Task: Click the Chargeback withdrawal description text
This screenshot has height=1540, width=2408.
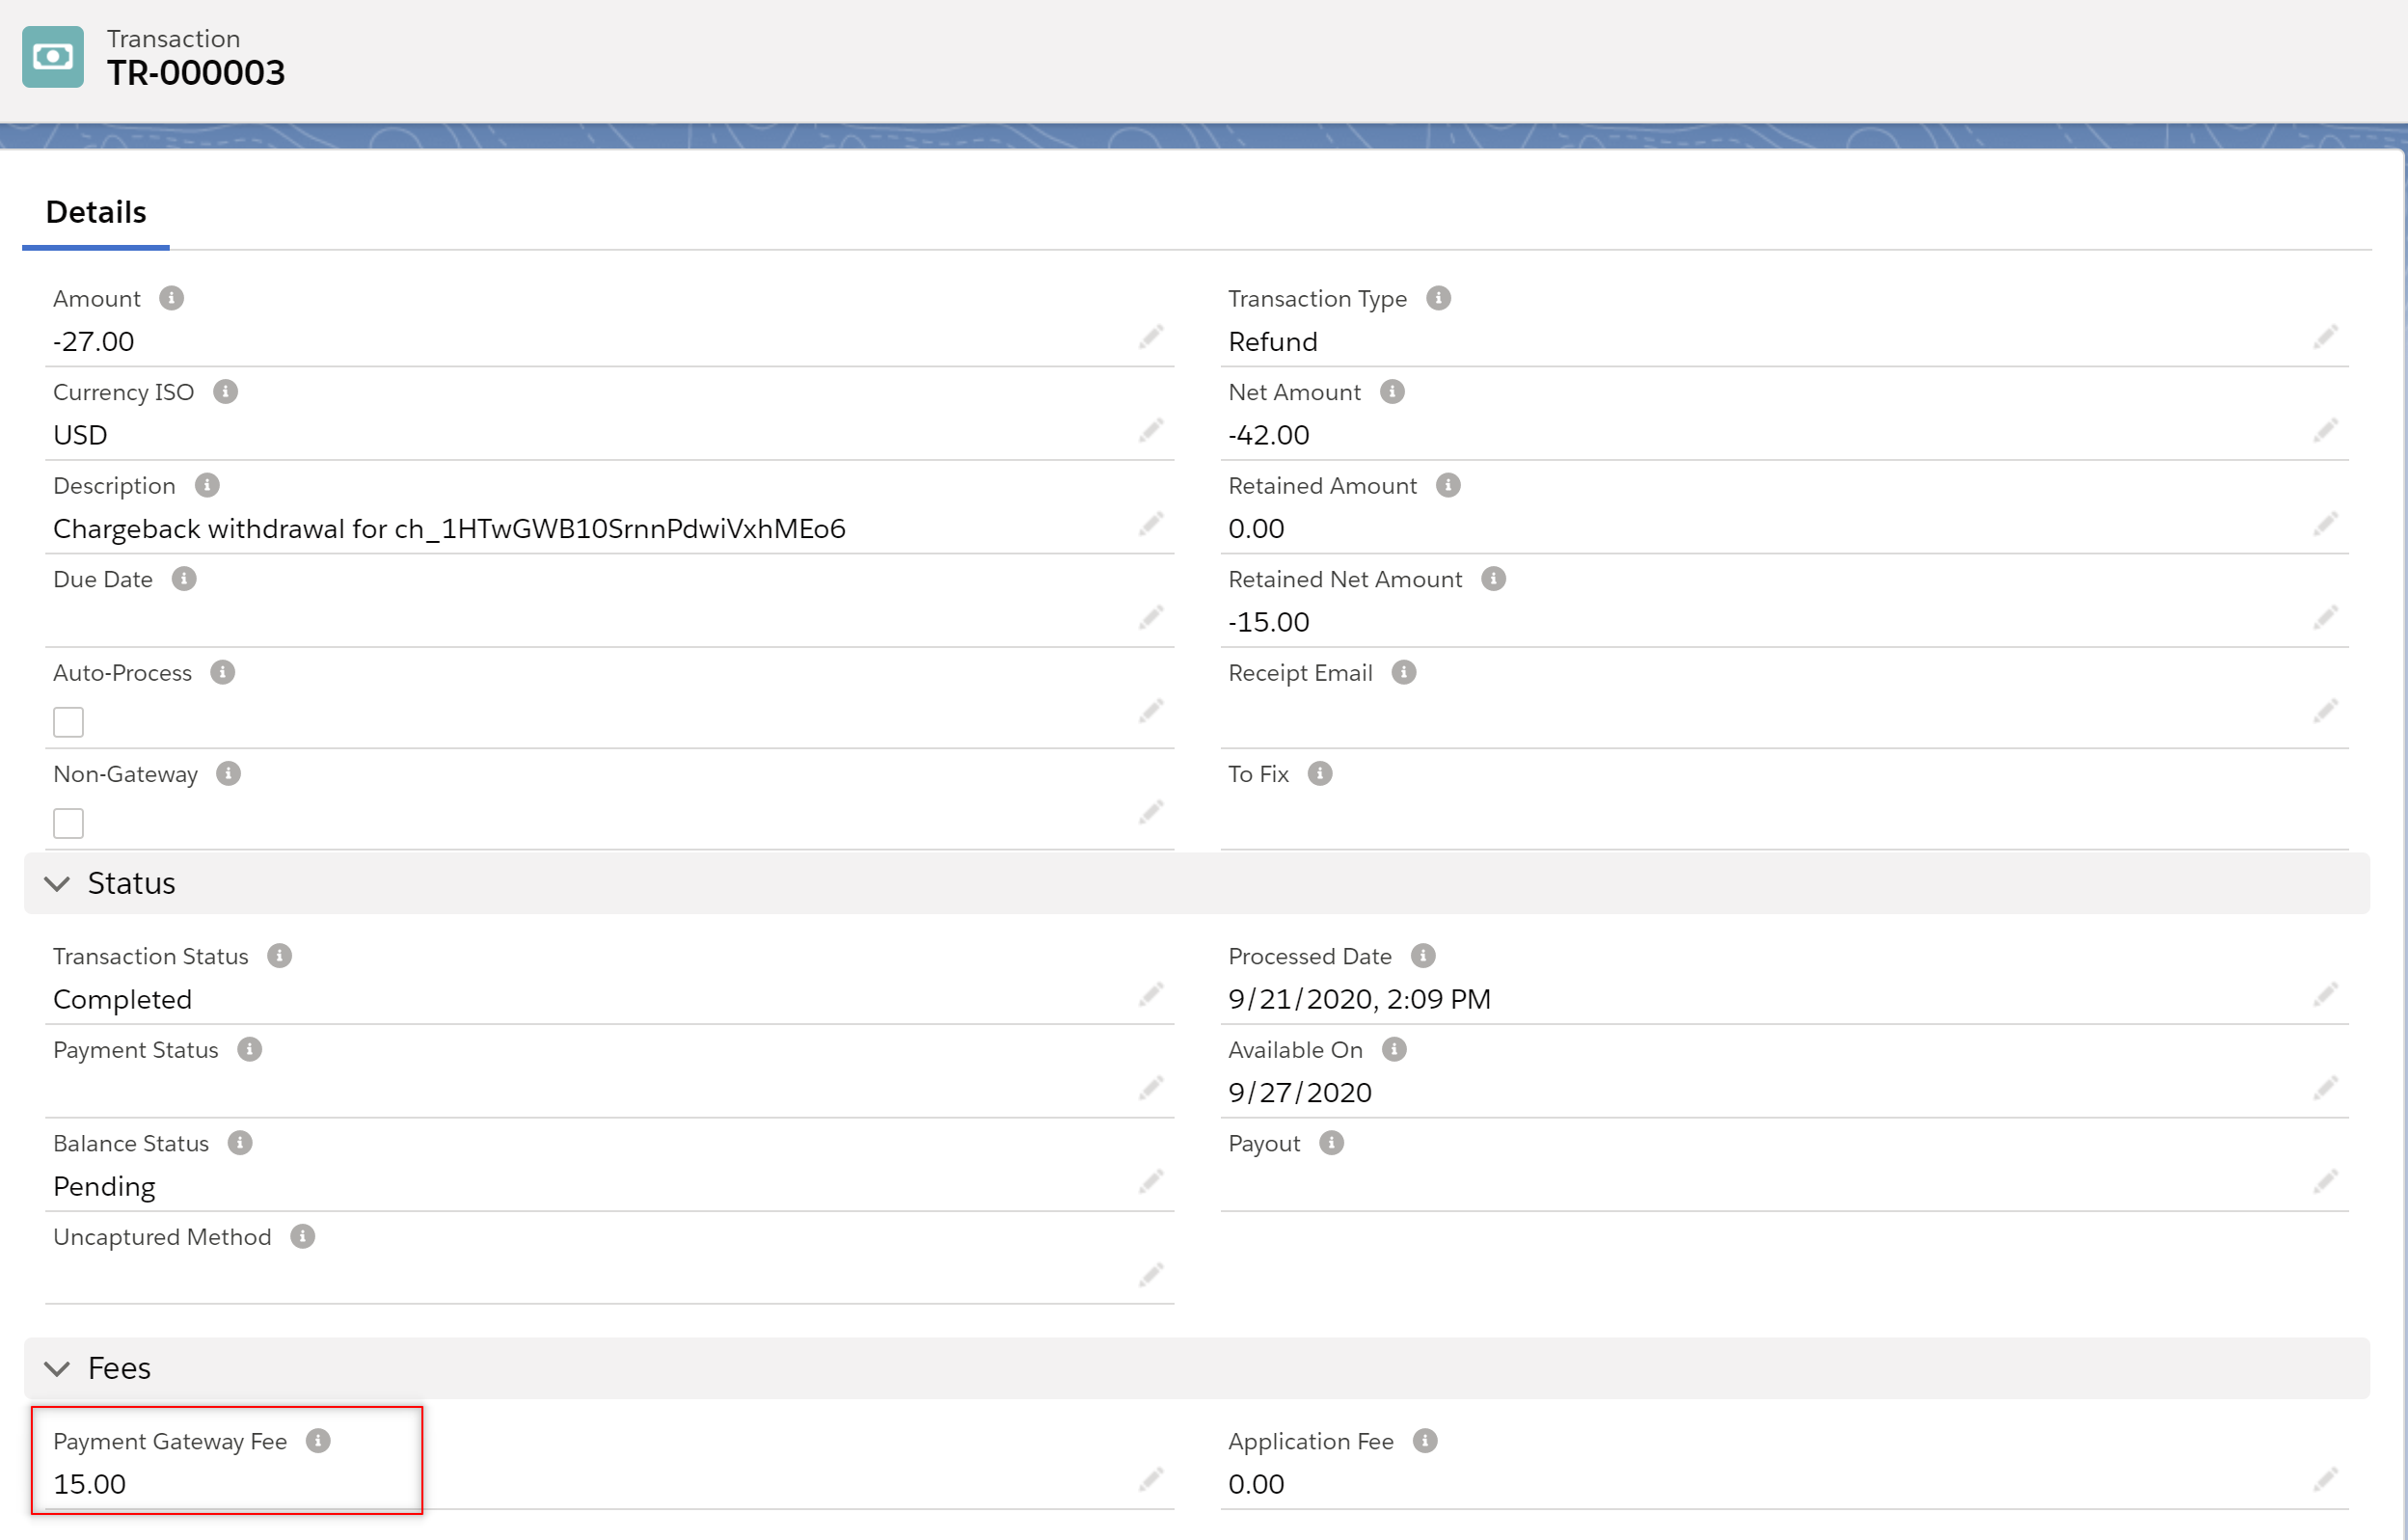Action: click(x=449, y=529)
